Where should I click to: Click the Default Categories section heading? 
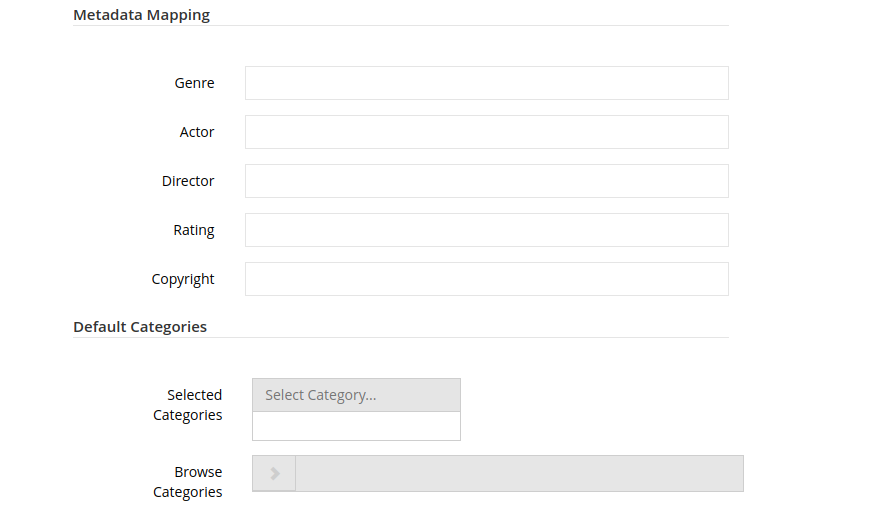(x=140, y=327)
